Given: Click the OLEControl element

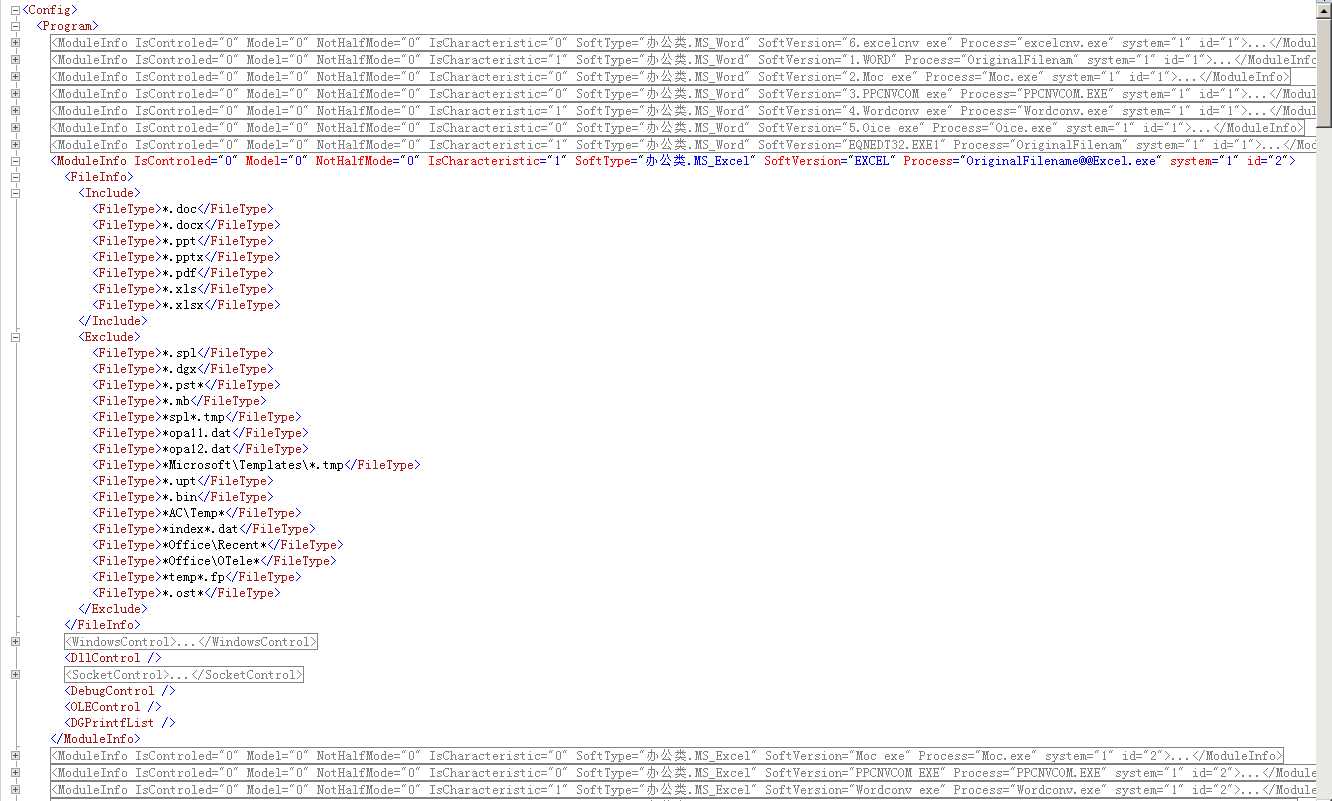Looking at the screenshot, I should tap(113, 707).
